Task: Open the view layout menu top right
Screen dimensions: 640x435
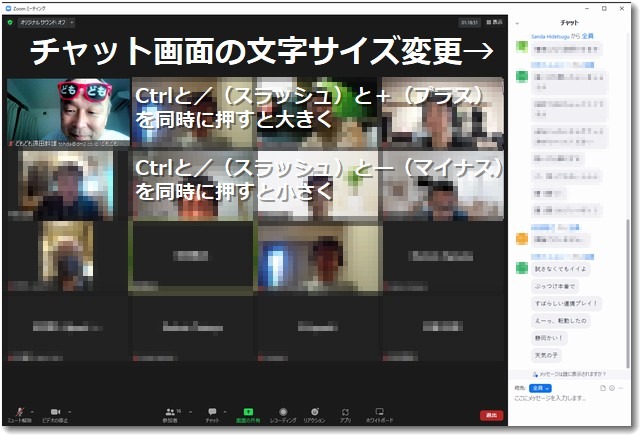Action: (494, 22)
